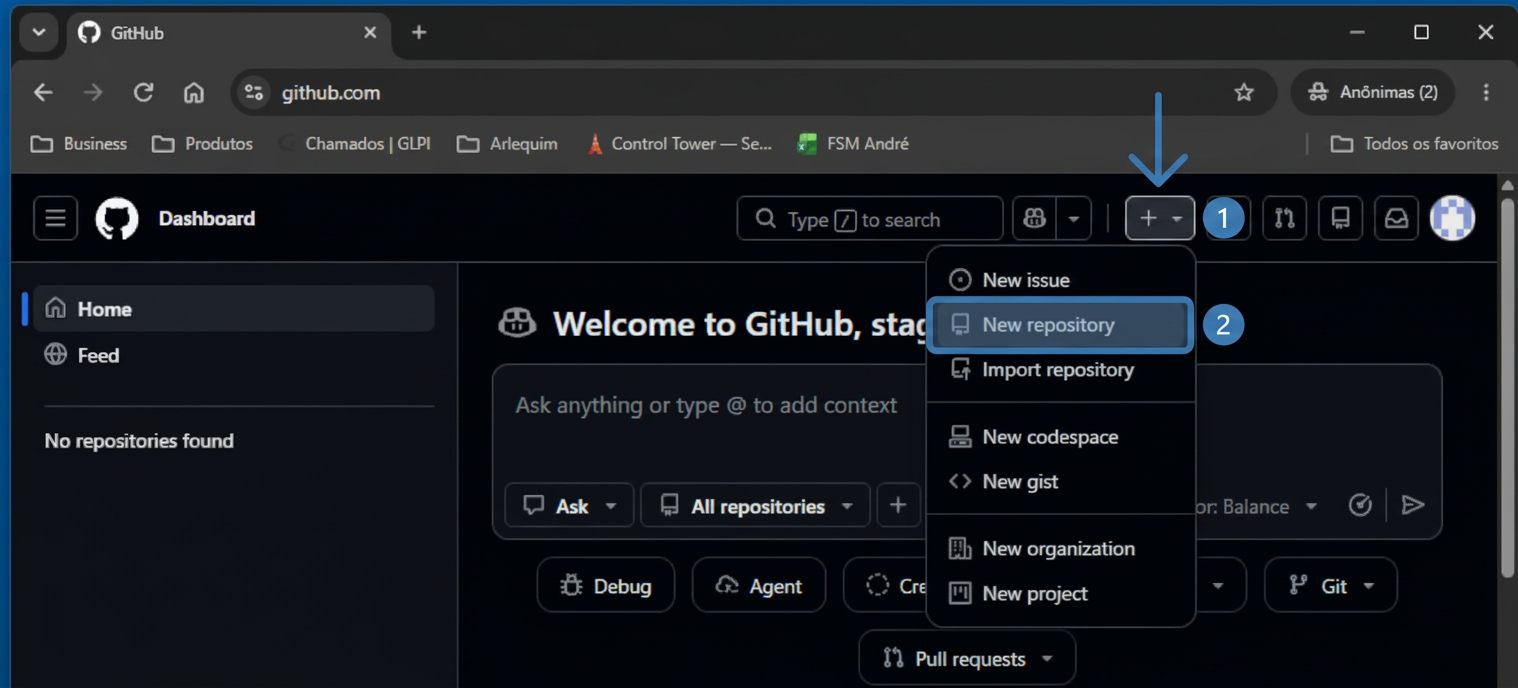This screenshot has height=688, width=1518.
Task: Close the GitHub browser tab
Action: pyautogui.click(x=370, y=33)
